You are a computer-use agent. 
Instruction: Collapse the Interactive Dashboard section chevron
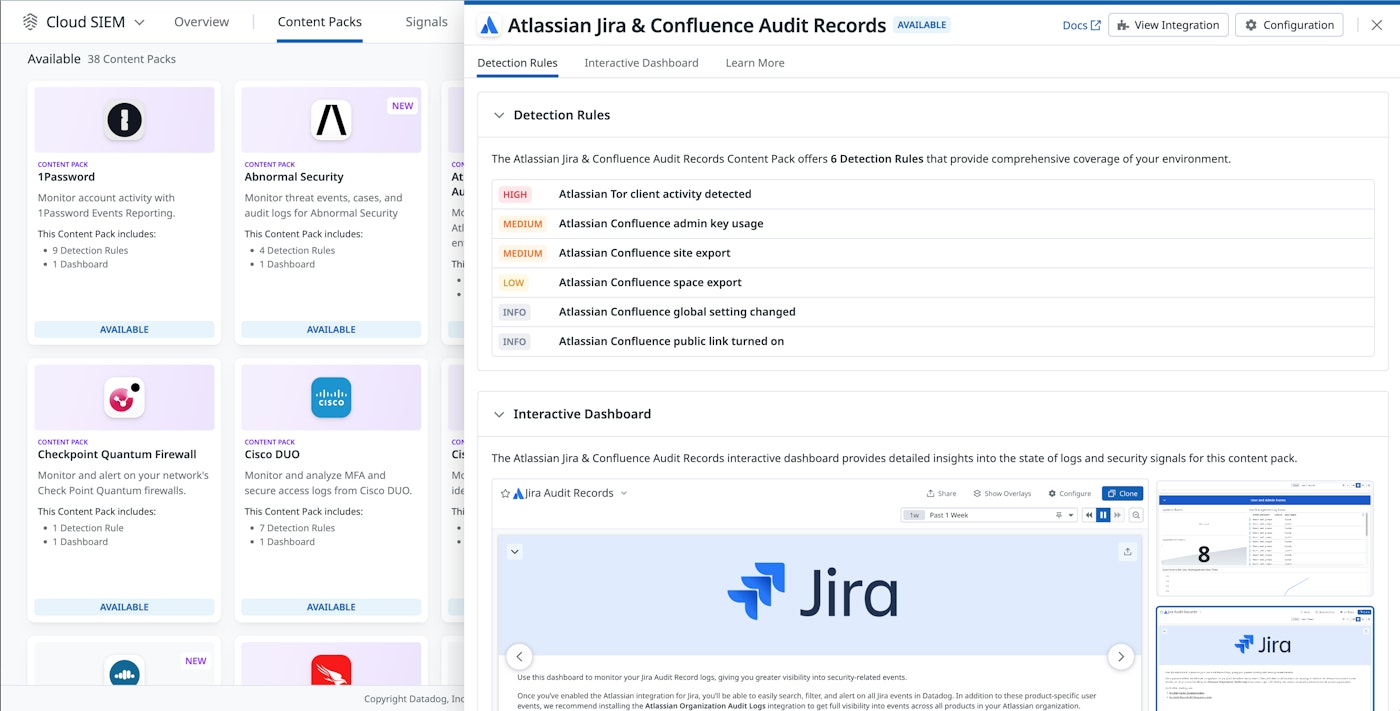(499, 414)
